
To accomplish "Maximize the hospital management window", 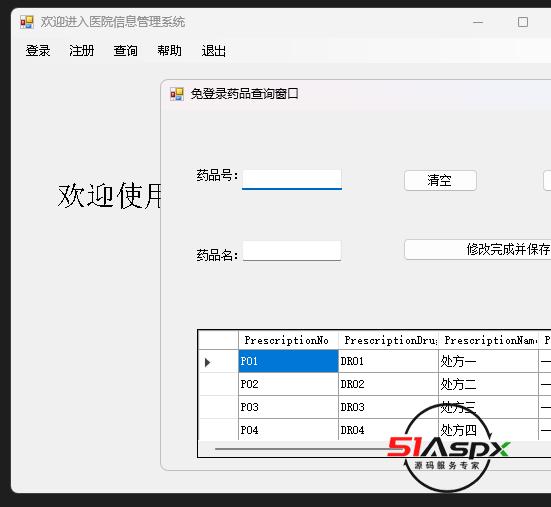I will (x=523, y=22).
